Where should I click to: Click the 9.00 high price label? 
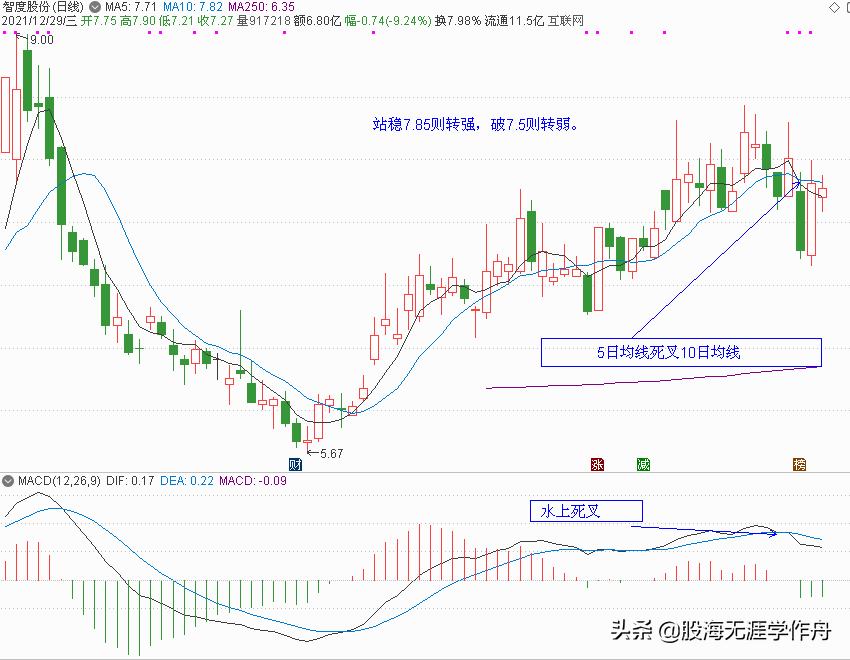[x=42, y=40]
